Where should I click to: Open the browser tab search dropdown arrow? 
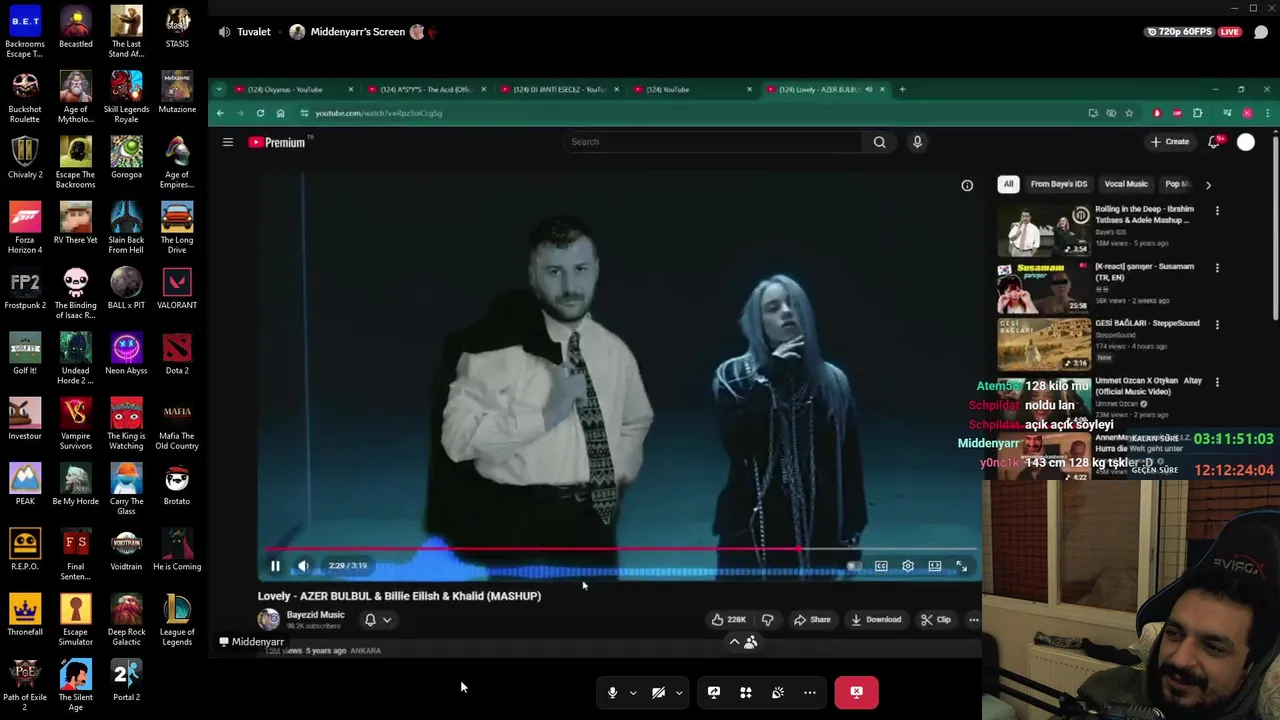219,90
